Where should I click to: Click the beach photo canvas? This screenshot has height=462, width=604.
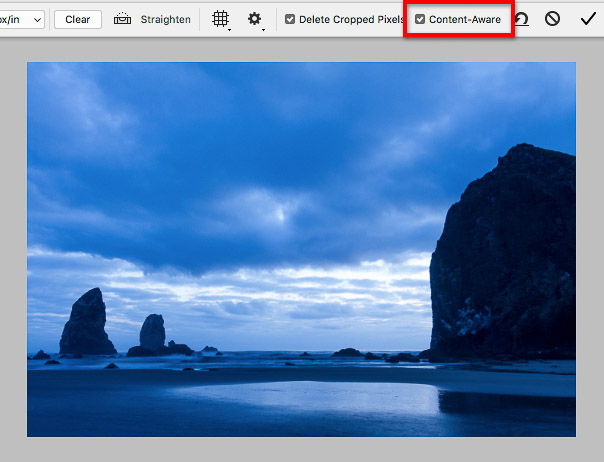301,249
